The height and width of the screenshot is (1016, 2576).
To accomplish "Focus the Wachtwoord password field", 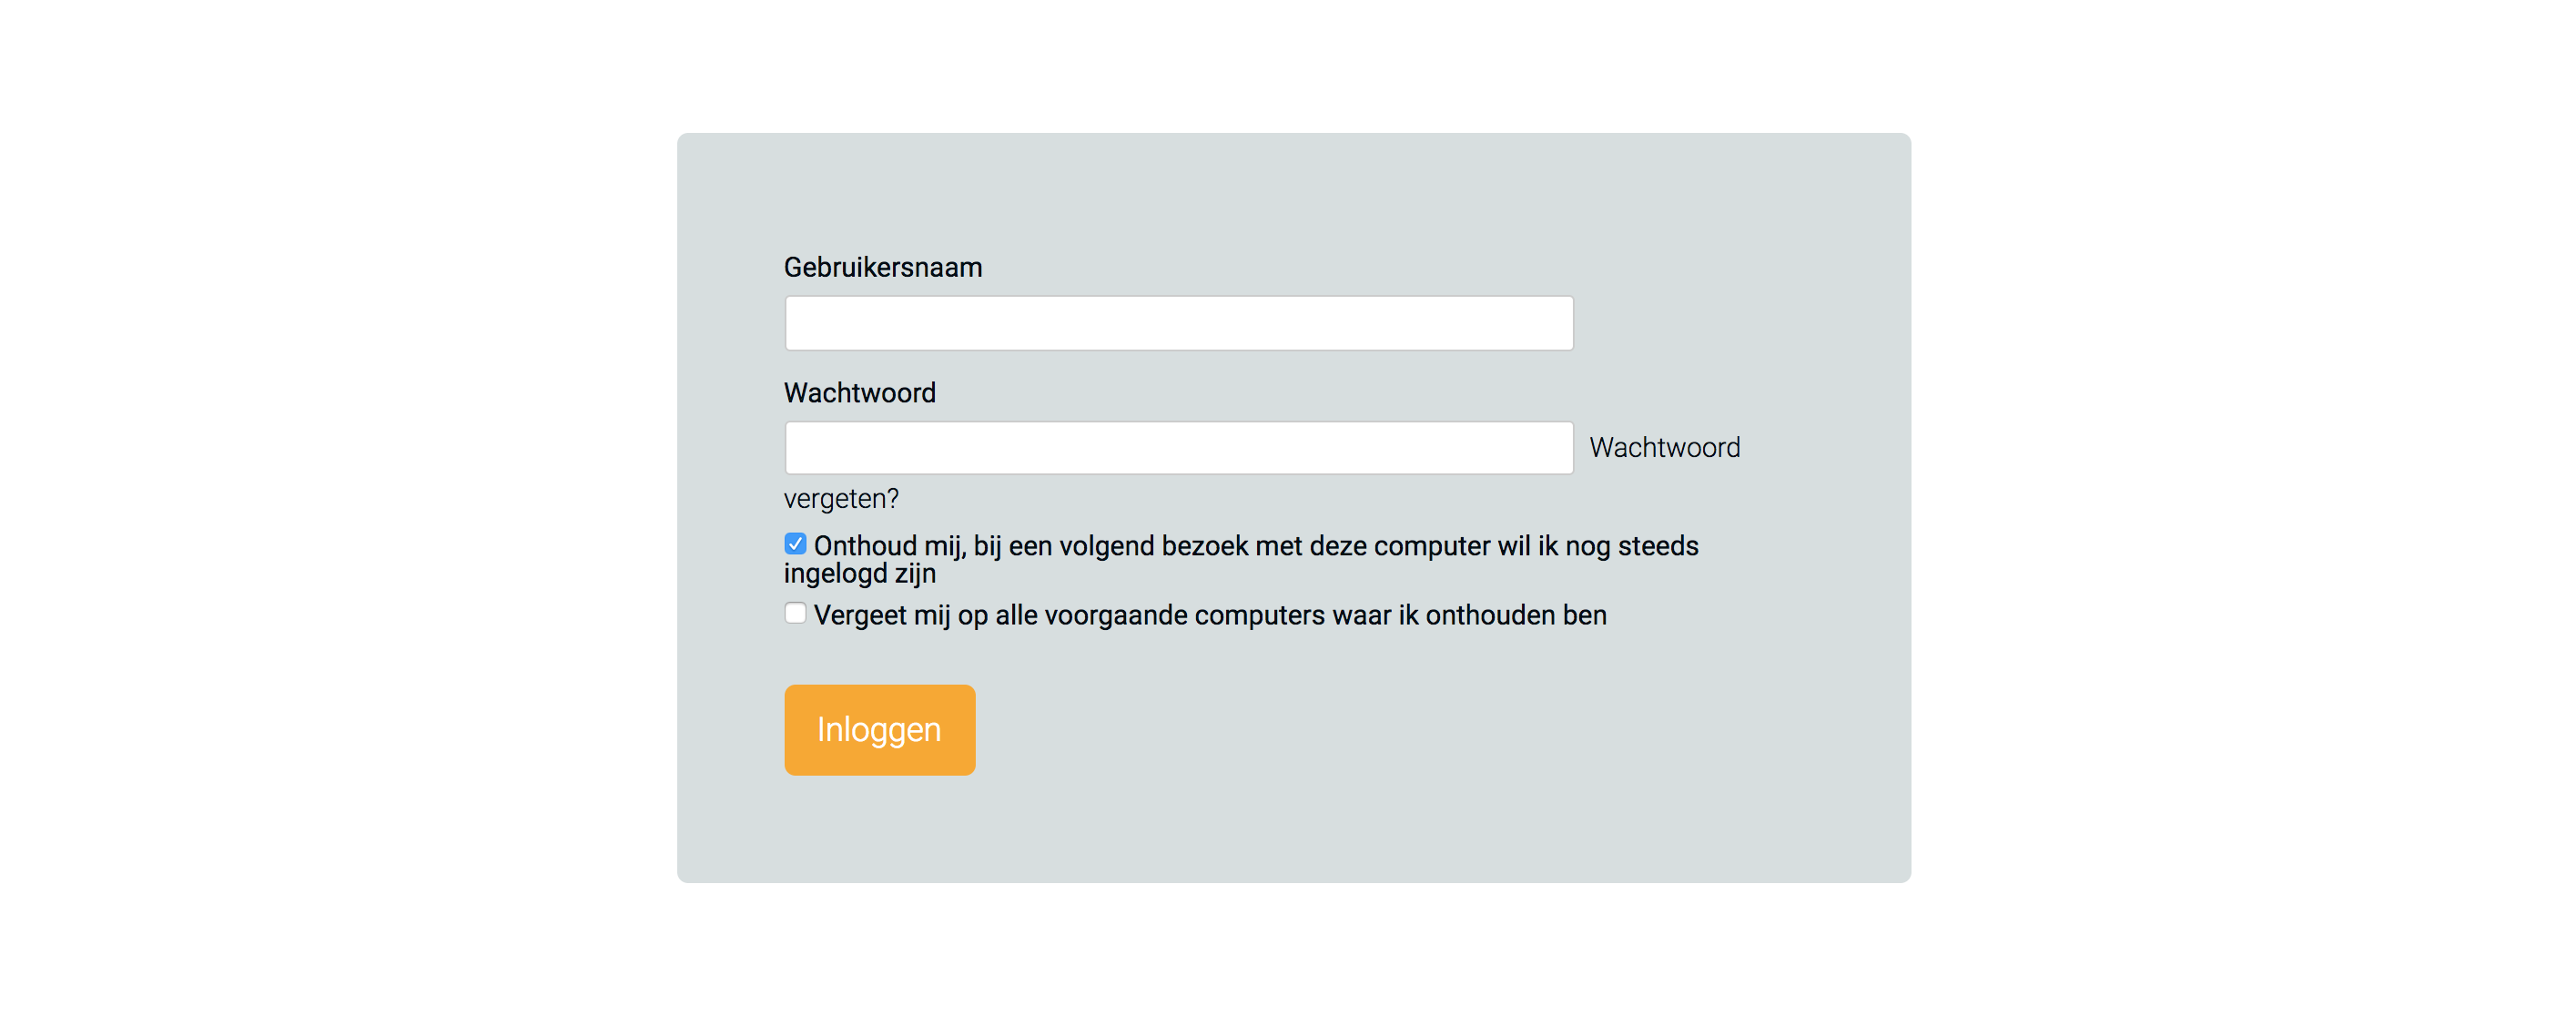I will (x=1178, y=447).
